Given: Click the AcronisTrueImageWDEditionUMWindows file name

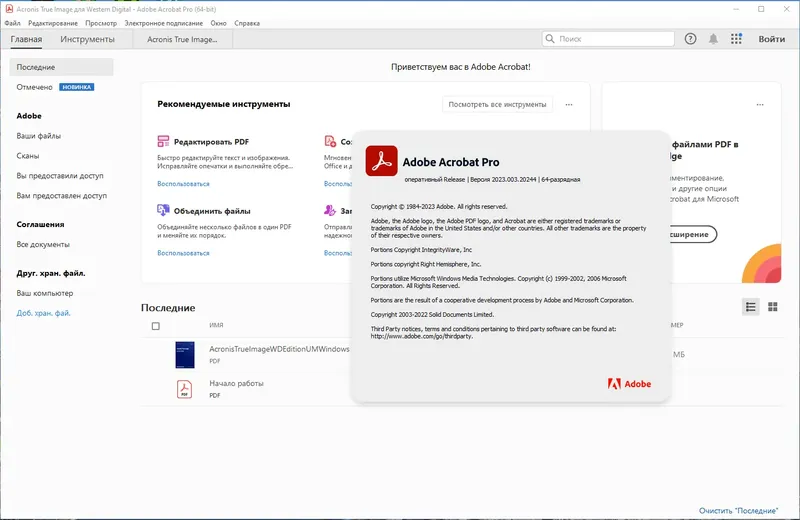Looking at the screenshot, I should (279, 349).
